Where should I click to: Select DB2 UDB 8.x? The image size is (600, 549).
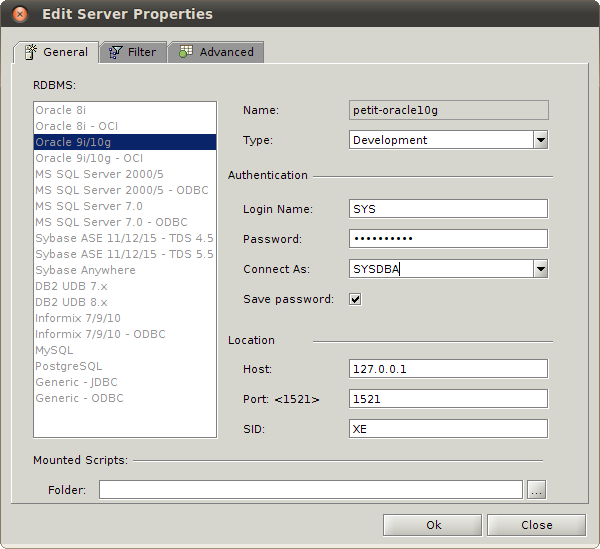125,302
